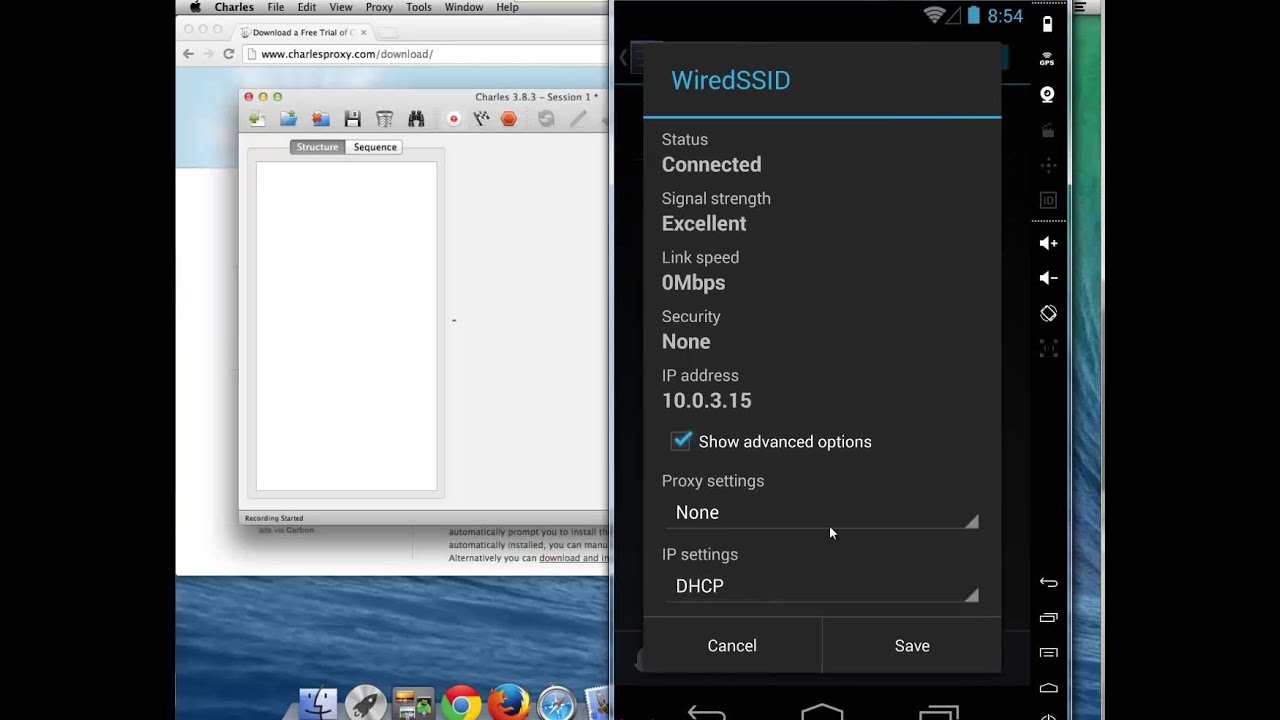The width and height of the screenshot is (1280, 720).
Task: Open the Genymotion battery widget icon
Action: click(1047, 24)
